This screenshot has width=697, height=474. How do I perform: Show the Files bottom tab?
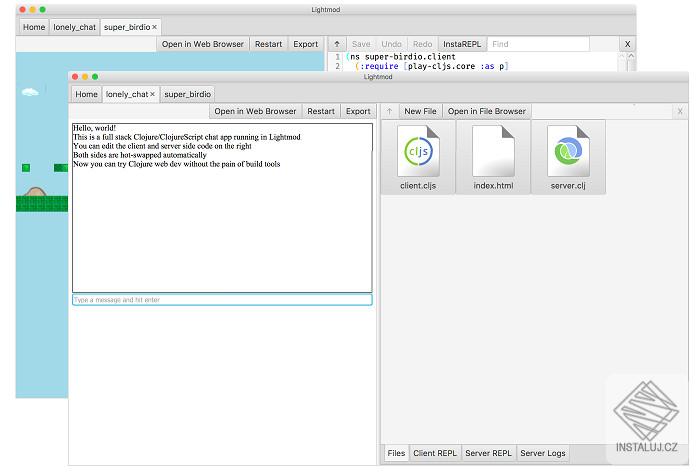[x=396, y=453]
